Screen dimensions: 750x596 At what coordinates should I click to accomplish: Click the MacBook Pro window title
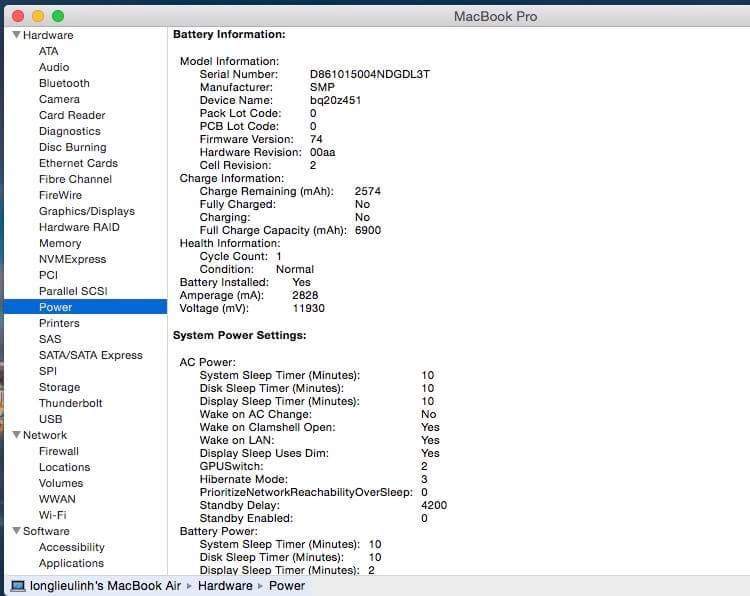click(496, 17)
